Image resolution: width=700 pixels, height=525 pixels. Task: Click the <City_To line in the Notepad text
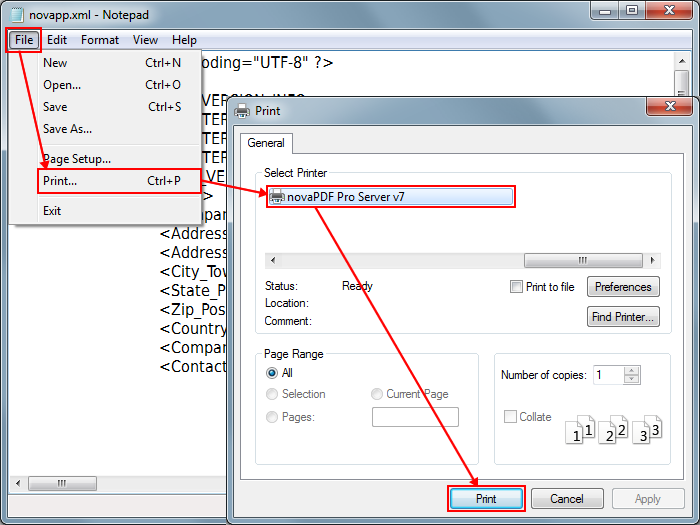click(x=193, y=271)
